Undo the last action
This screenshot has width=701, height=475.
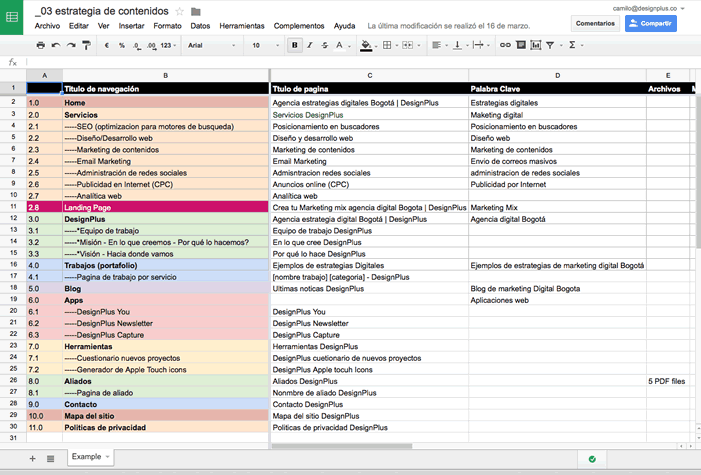click(56, 45)
